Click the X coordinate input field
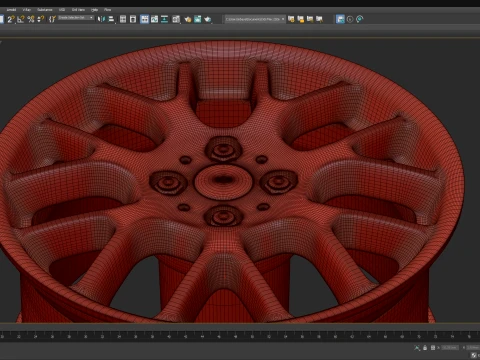Viewport: 480px width, 360px height. [x=450, y=348]
